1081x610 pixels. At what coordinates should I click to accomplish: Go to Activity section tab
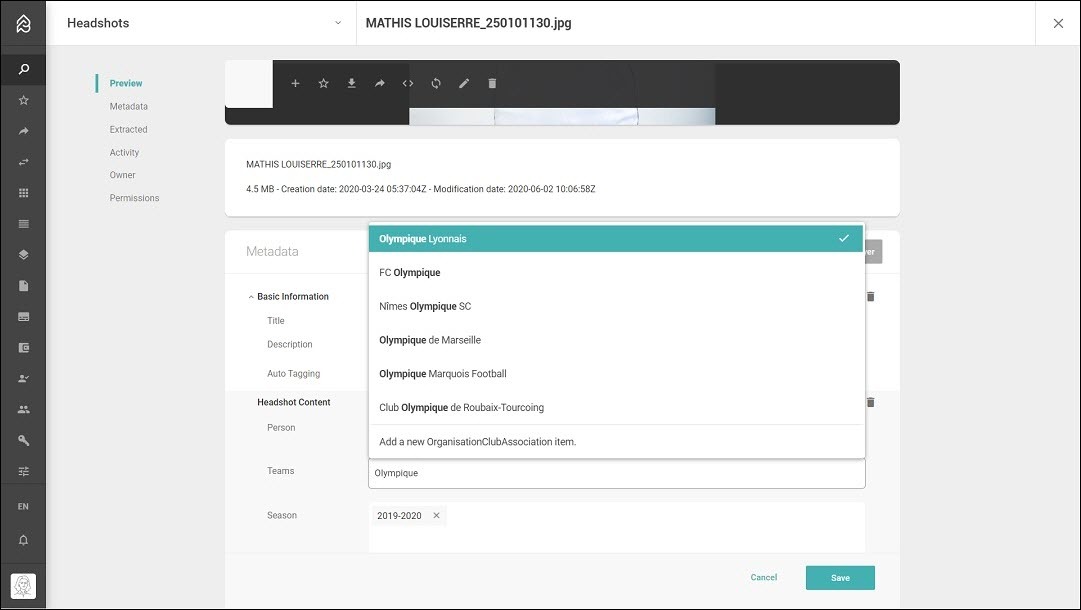[124, 152]
